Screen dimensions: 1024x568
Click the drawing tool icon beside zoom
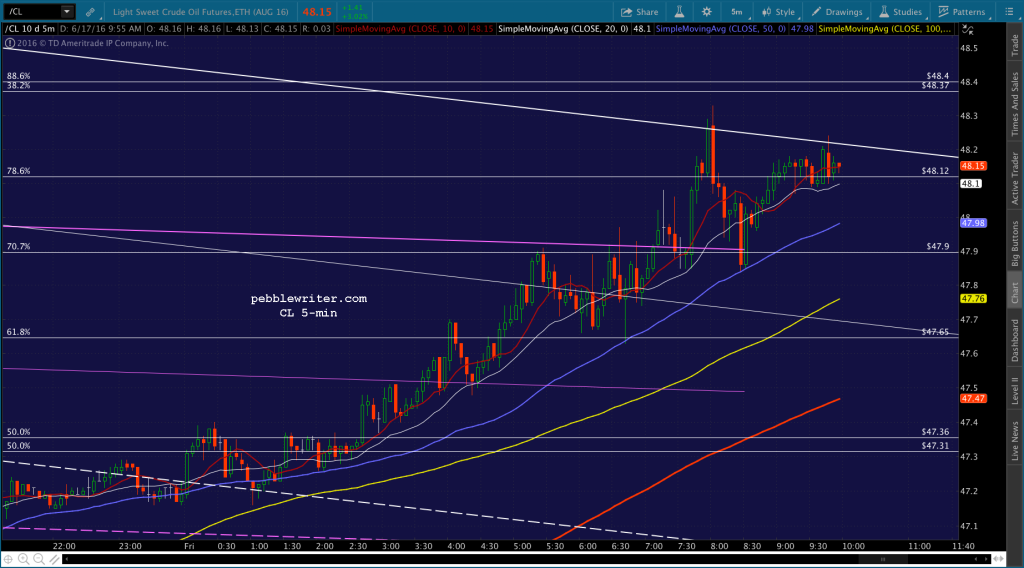tap(54, 559)
